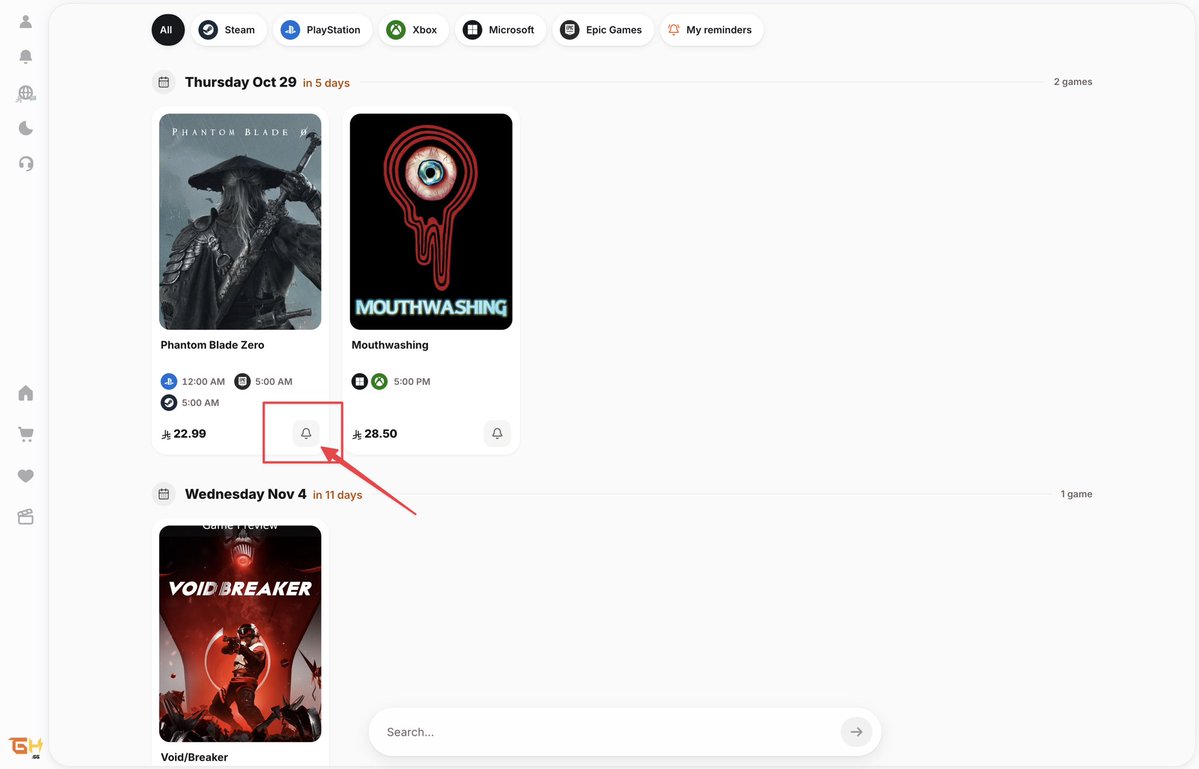This screenshot has width=1199, height=769.
Task: Click Epic Games icon beside 5:00 AM
Action: click(242, 381)
